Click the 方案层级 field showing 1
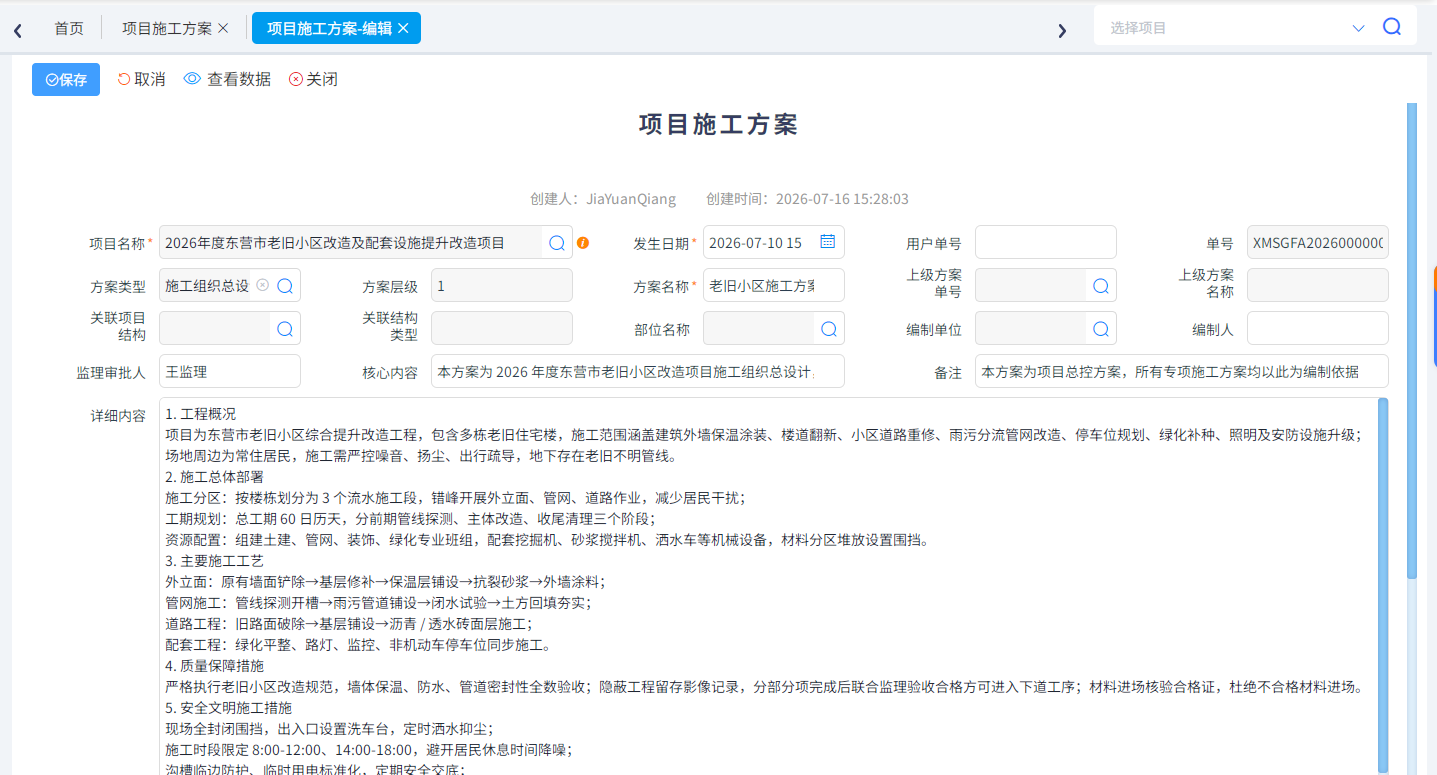Viewport: 1437px width, 775px height. point(501,285)
